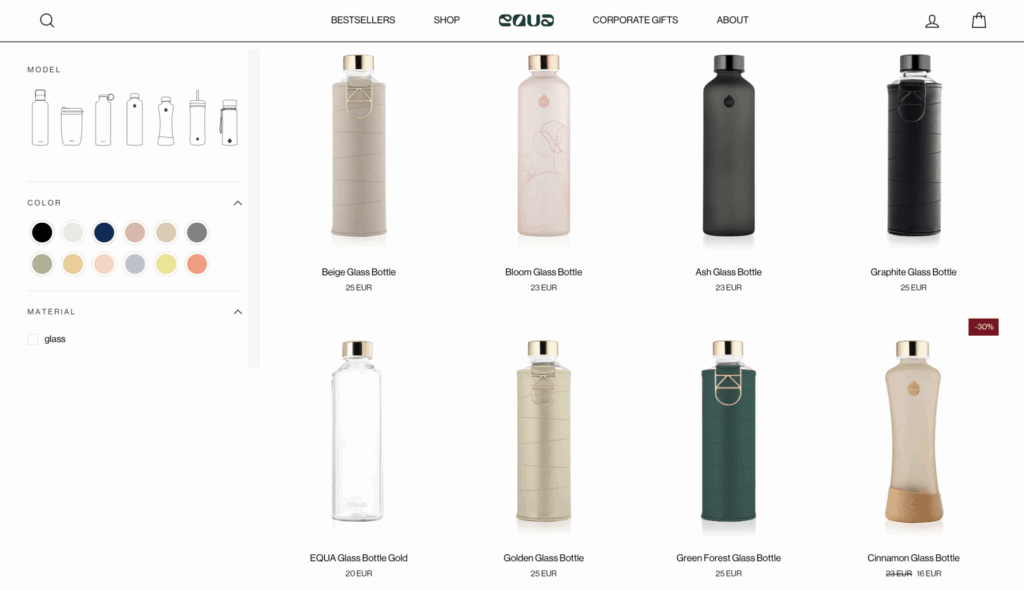1024x591 pixels.
Task: Select the straw tumbler model icon
Action: (197, 118)
